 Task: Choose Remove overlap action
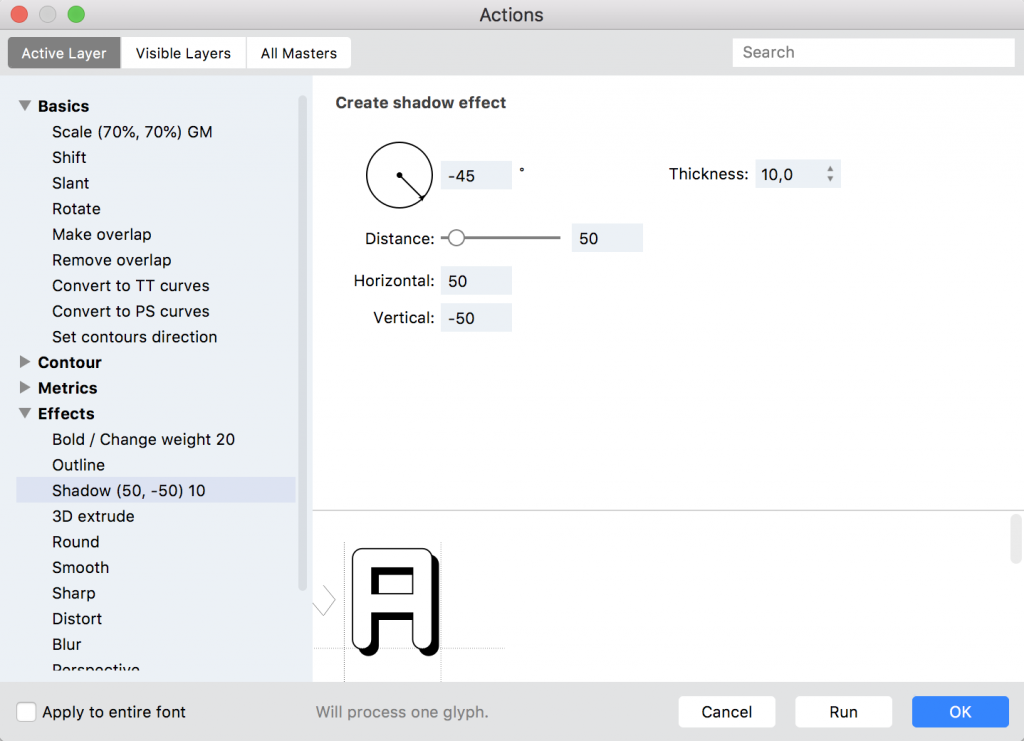111,260
